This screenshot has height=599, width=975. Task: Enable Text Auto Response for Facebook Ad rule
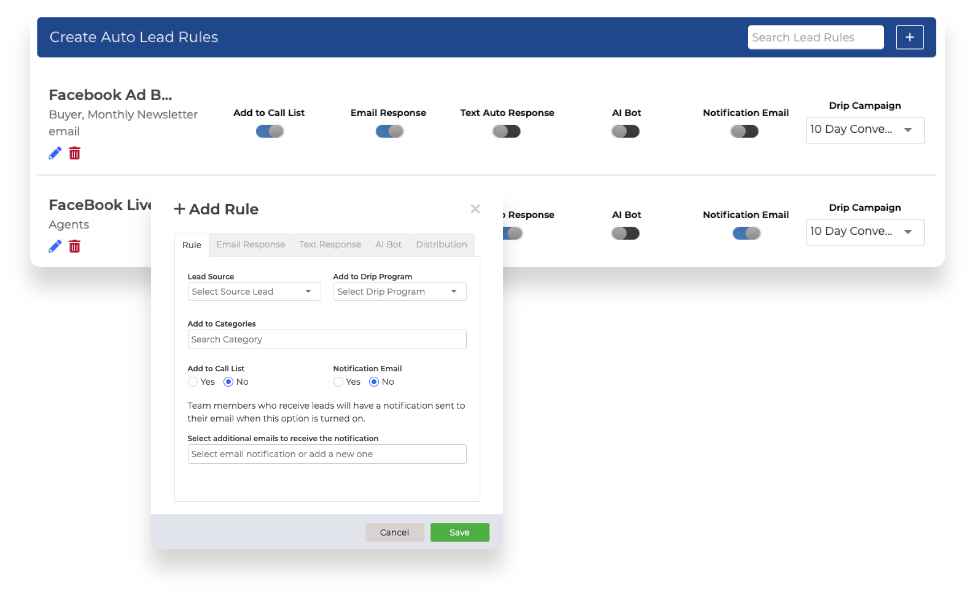click(x=505, y=131)
